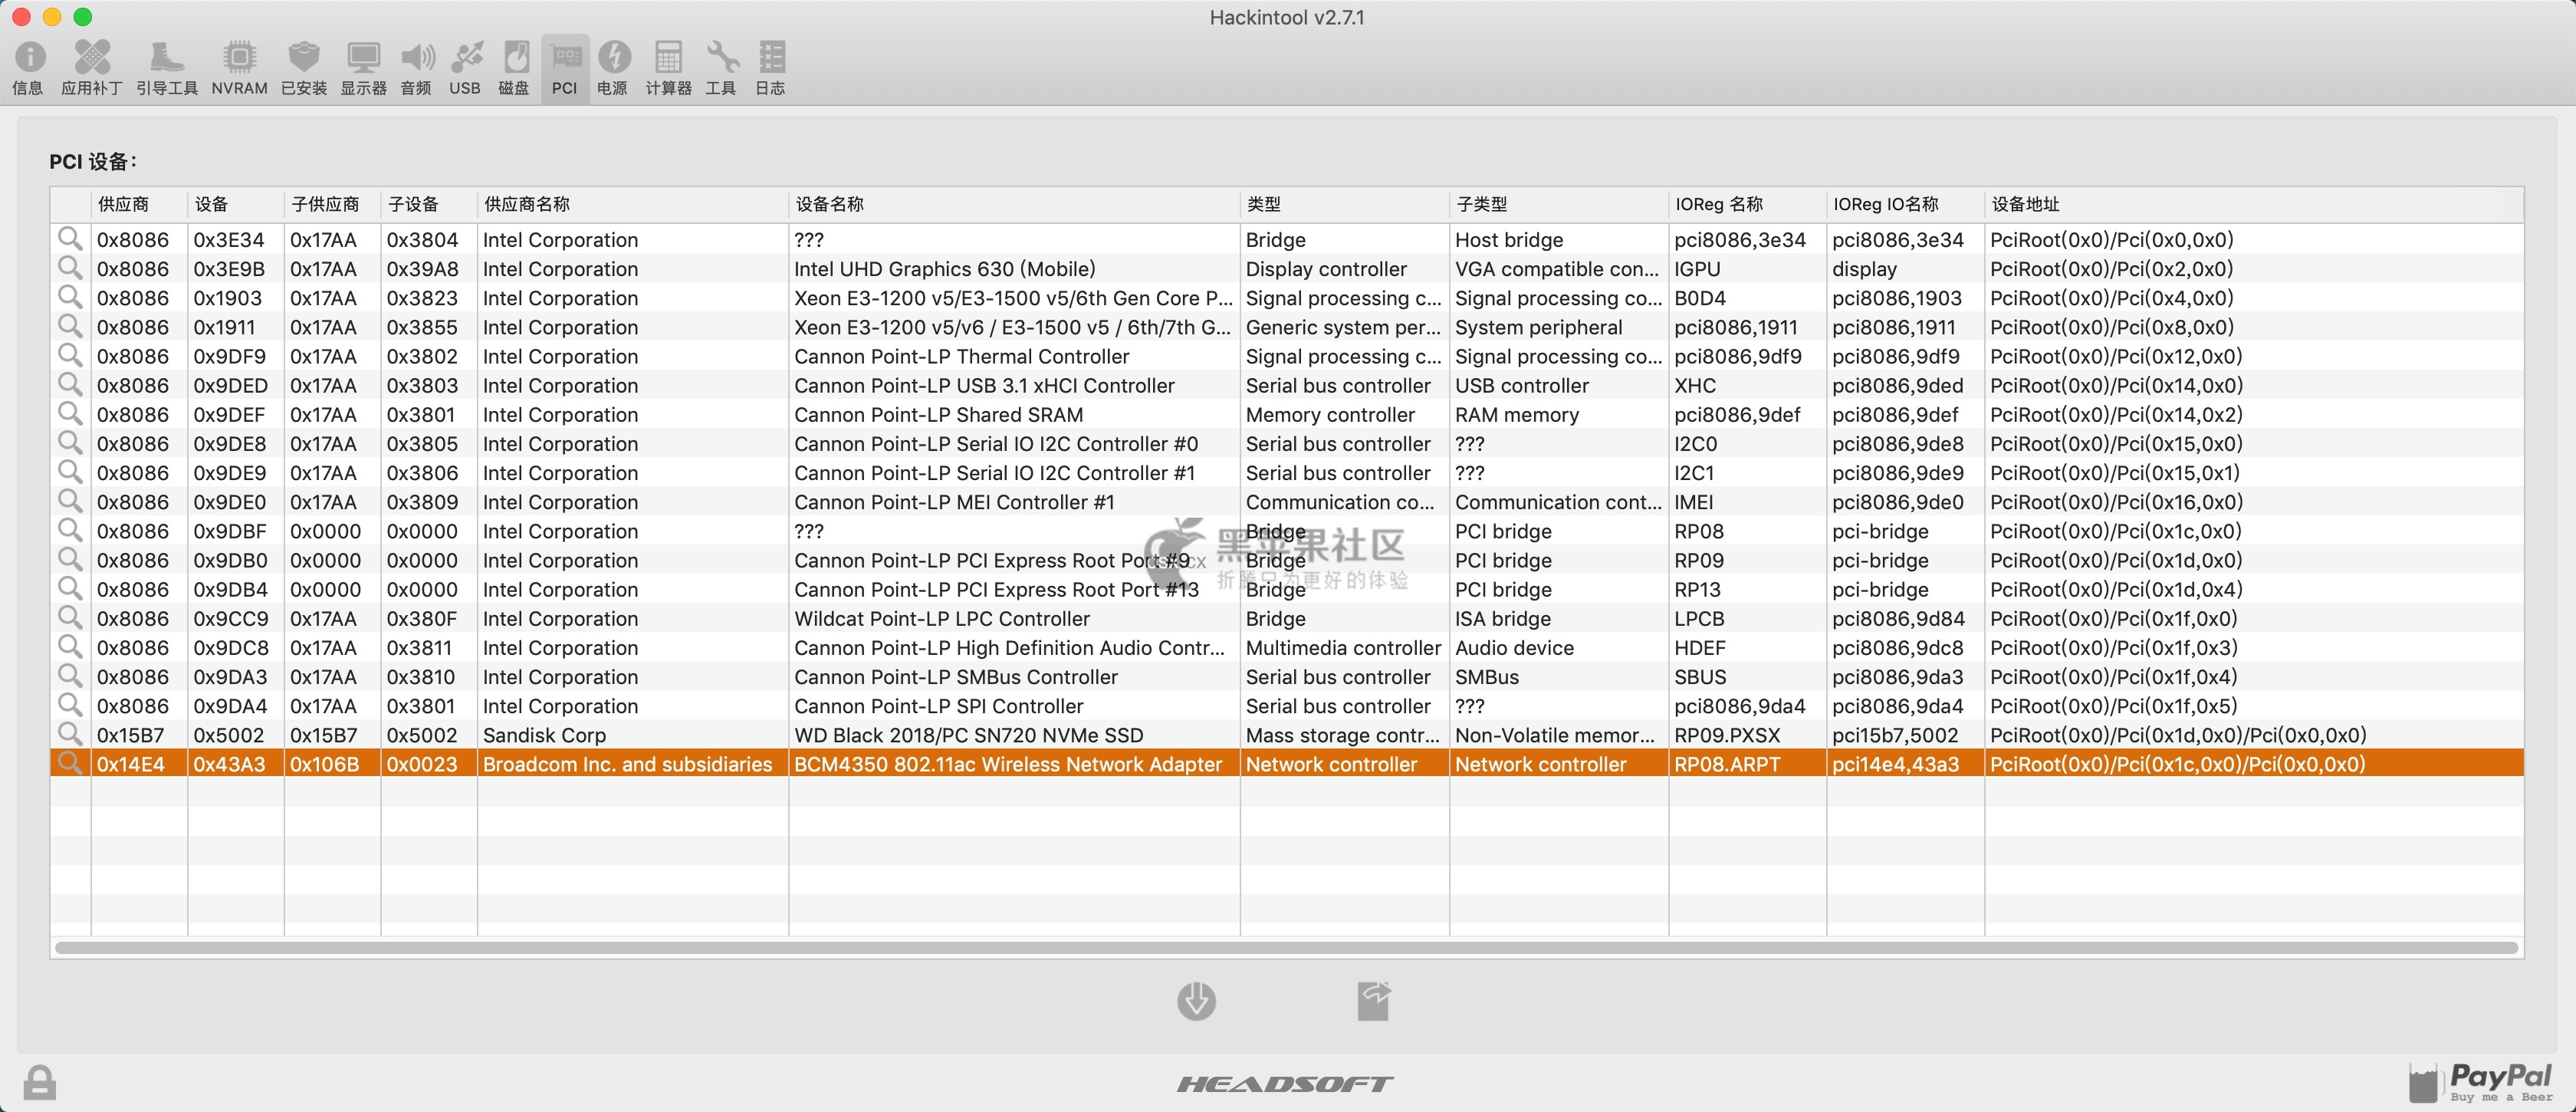
Task: Click the horizontal scrollbar under the PCI table
Action: pyautogui.click(x=1286, y=947)
